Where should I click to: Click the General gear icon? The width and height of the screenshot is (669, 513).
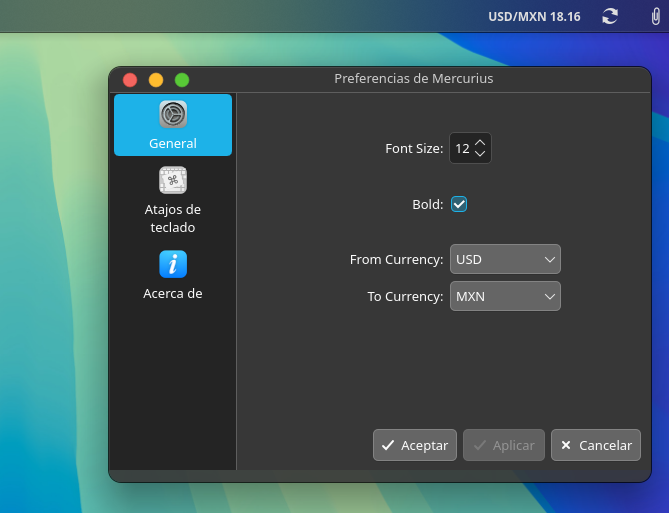173,114
